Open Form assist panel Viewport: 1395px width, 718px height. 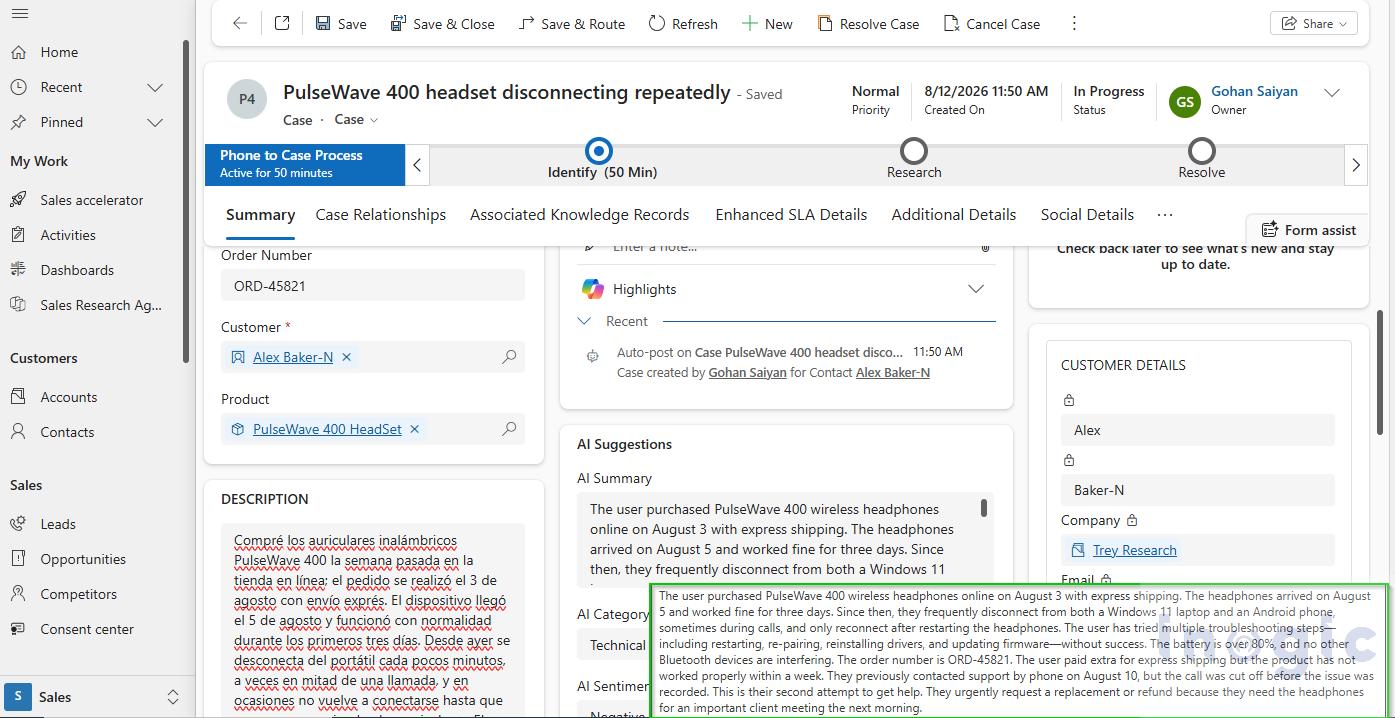click(x=1308, y=230)
